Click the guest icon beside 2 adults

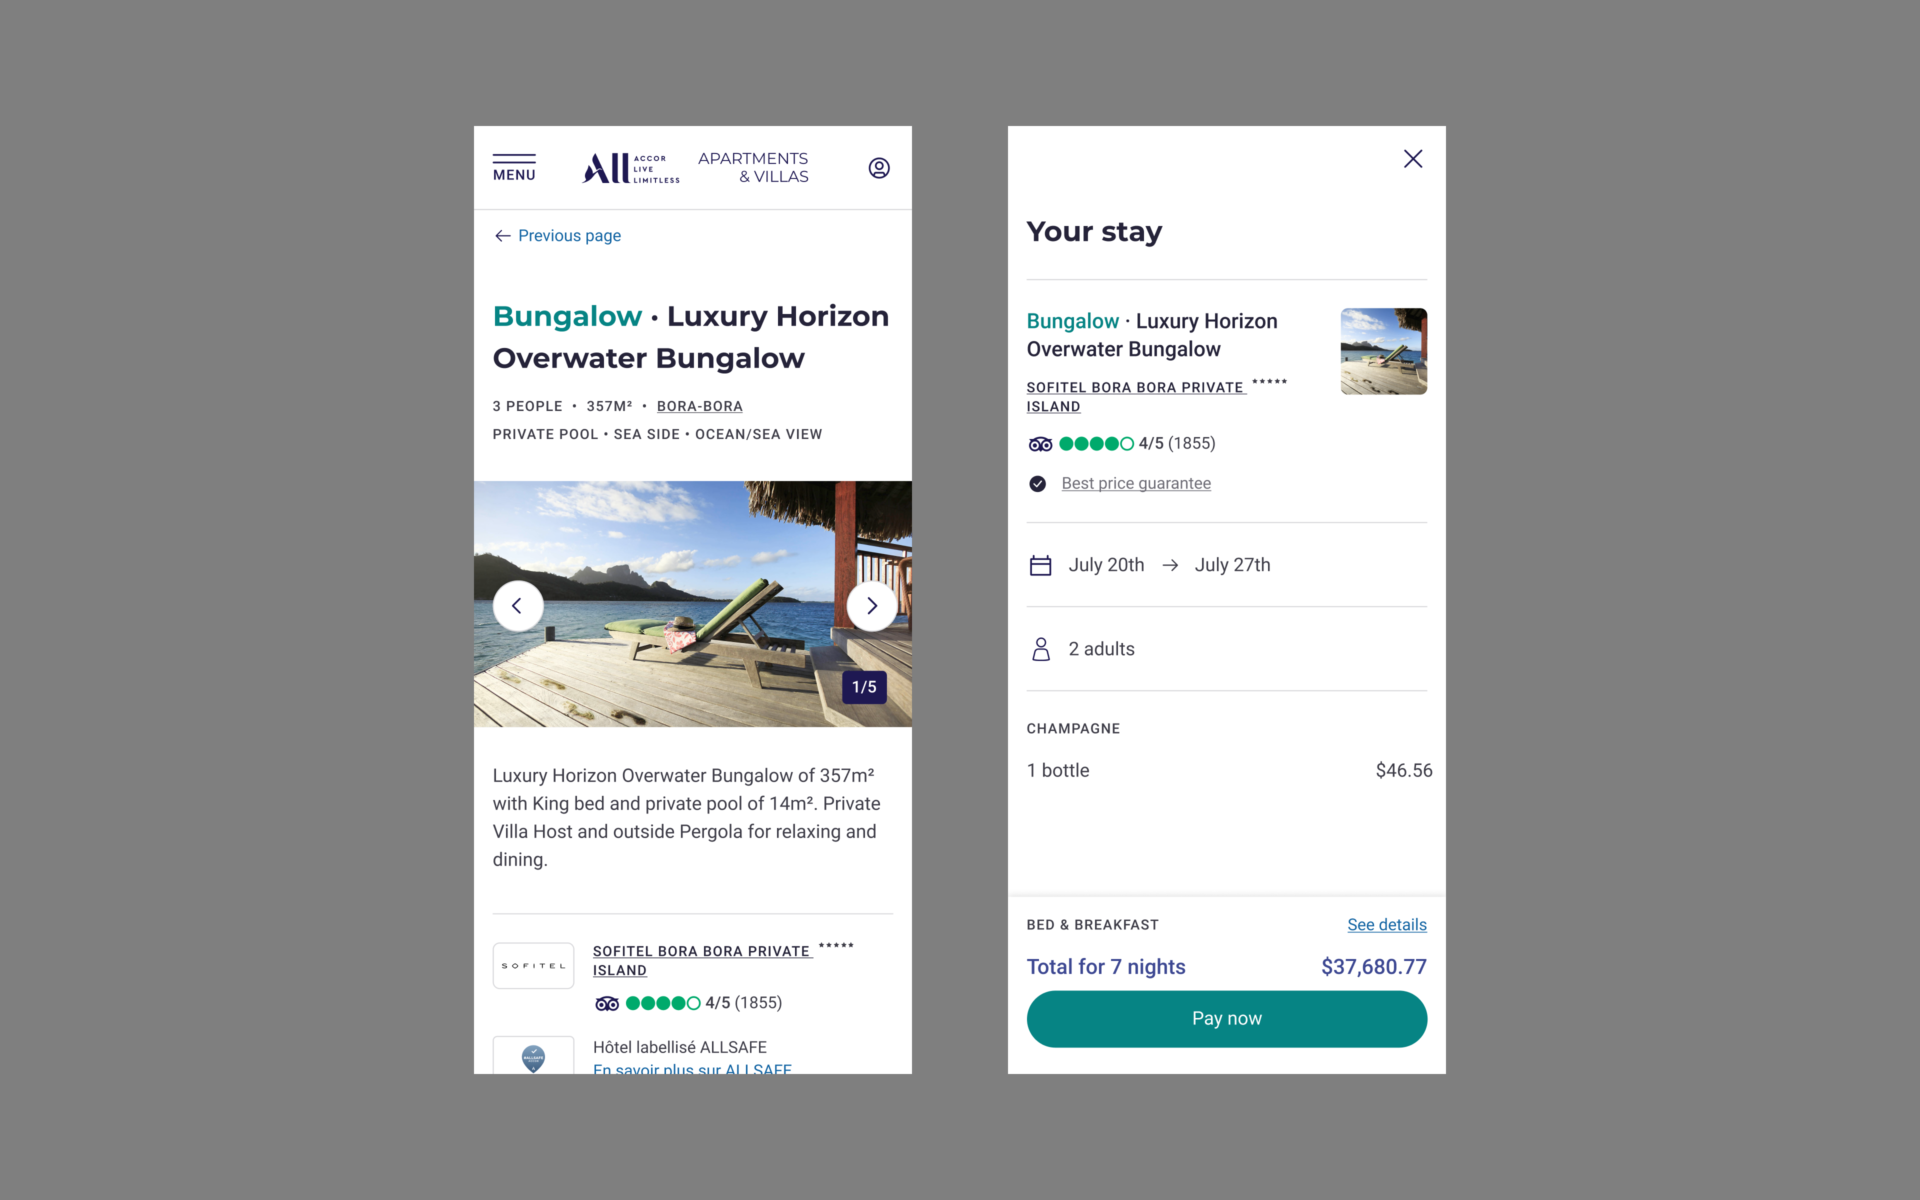click(x=1040, y=650)
